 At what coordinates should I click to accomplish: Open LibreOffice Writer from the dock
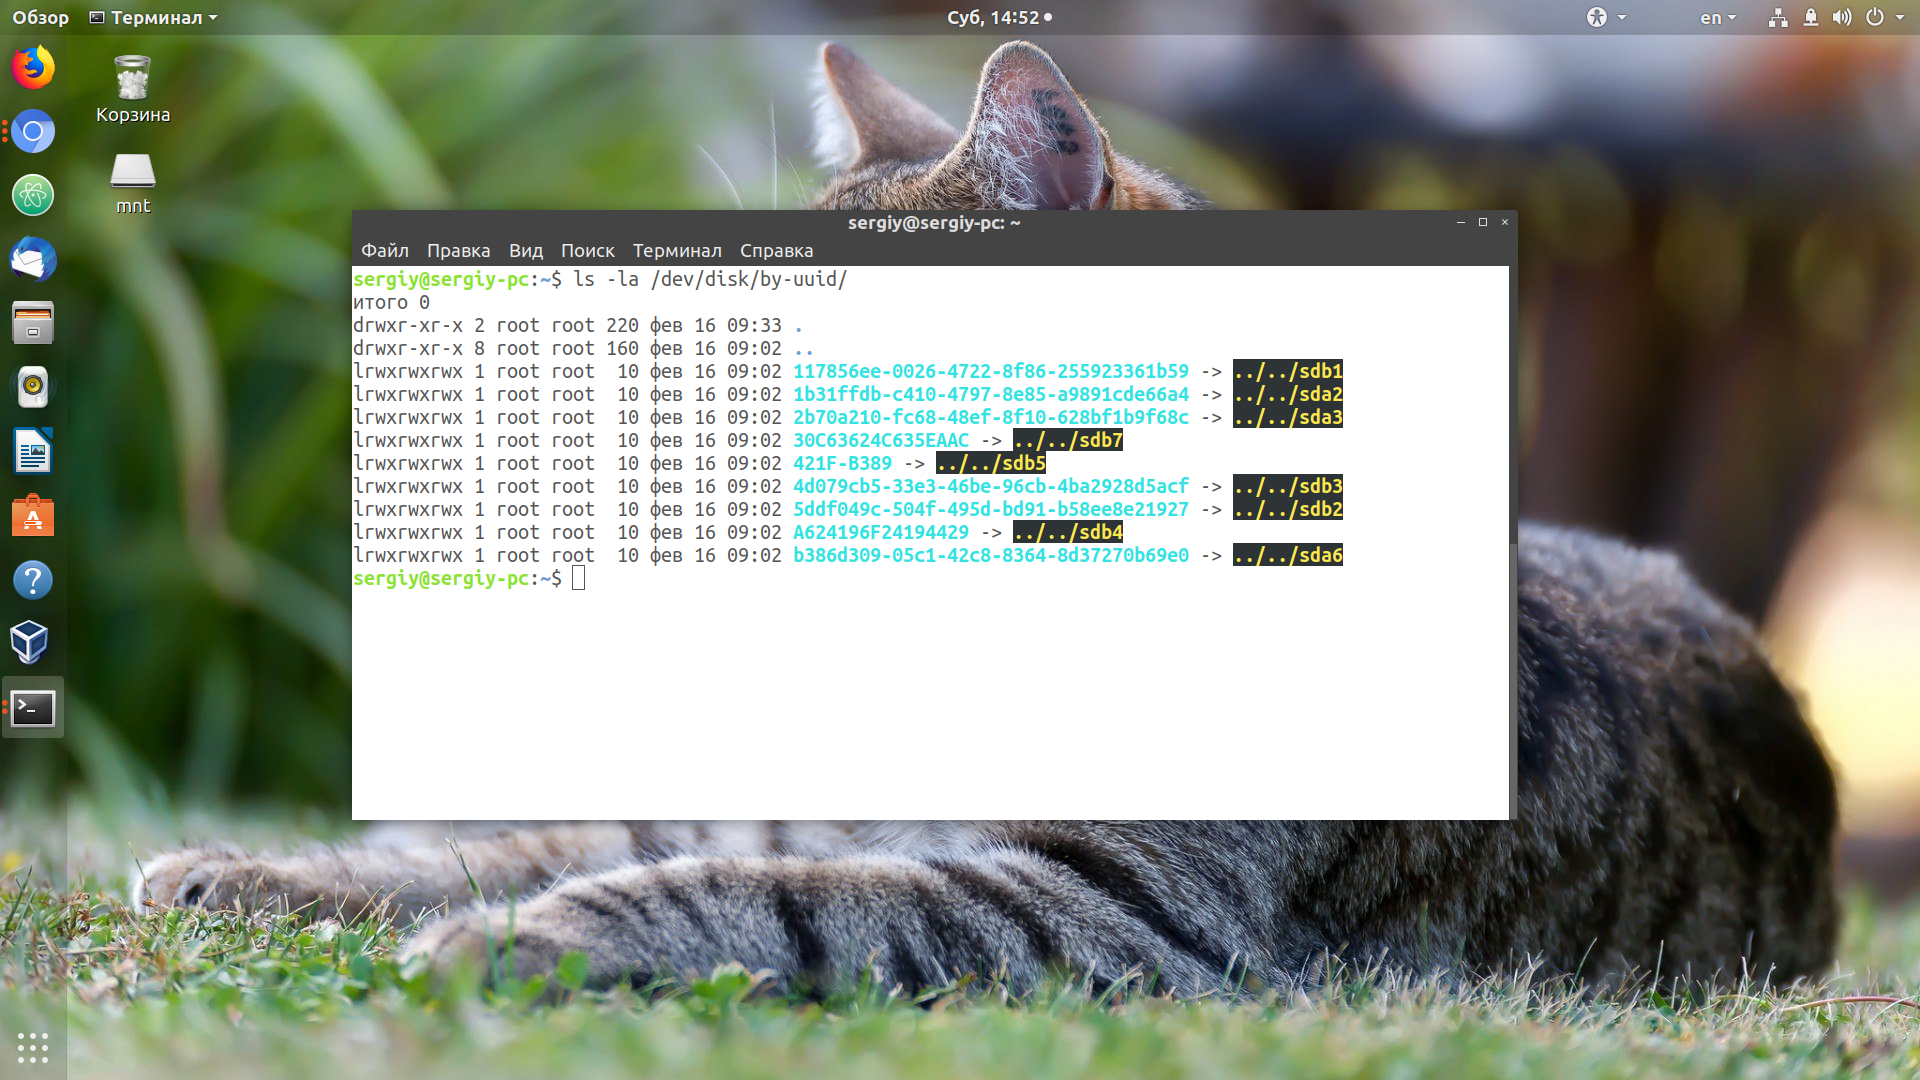tap(33, 451)
